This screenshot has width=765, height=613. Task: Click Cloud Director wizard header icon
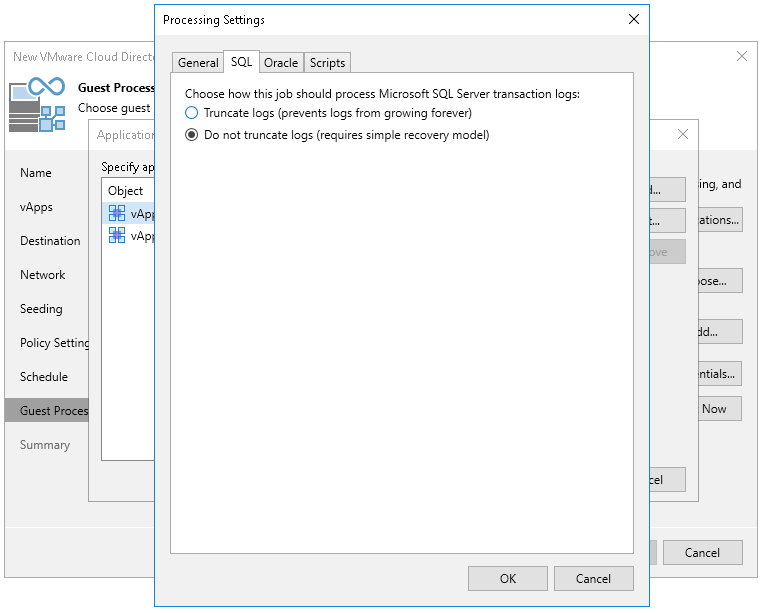pos(37,104)
